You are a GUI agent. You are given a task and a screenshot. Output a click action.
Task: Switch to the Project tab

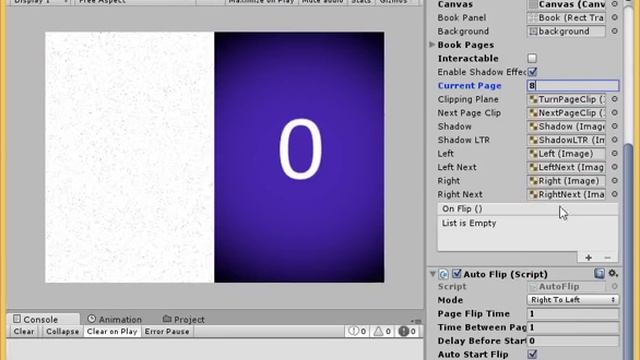pyautogui.click(x=184, y=319)
